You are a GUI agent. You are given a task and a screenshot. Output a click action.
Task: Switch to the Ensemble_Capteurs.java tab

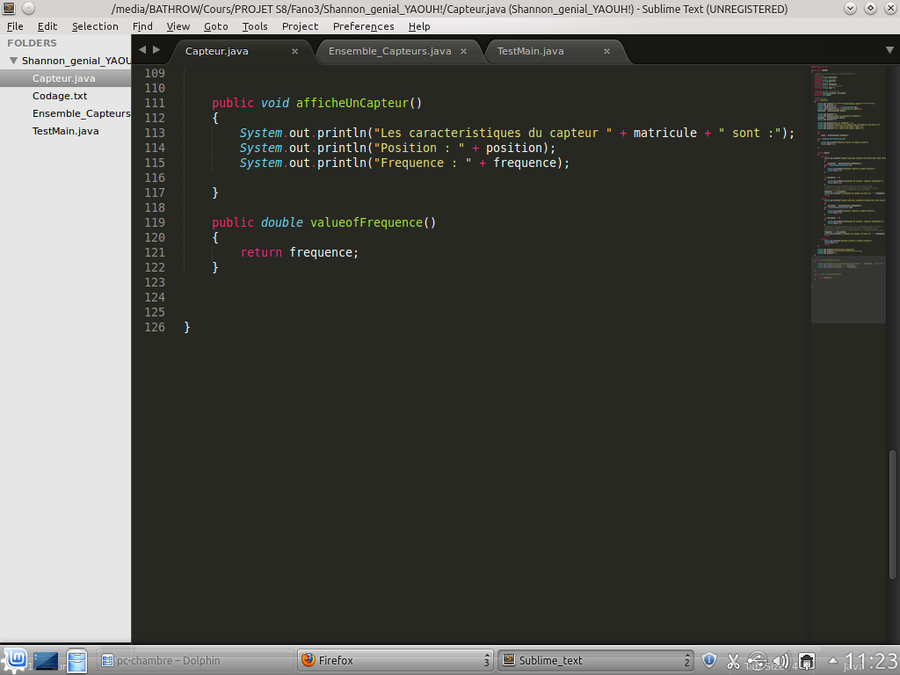[x=390, y=51]
